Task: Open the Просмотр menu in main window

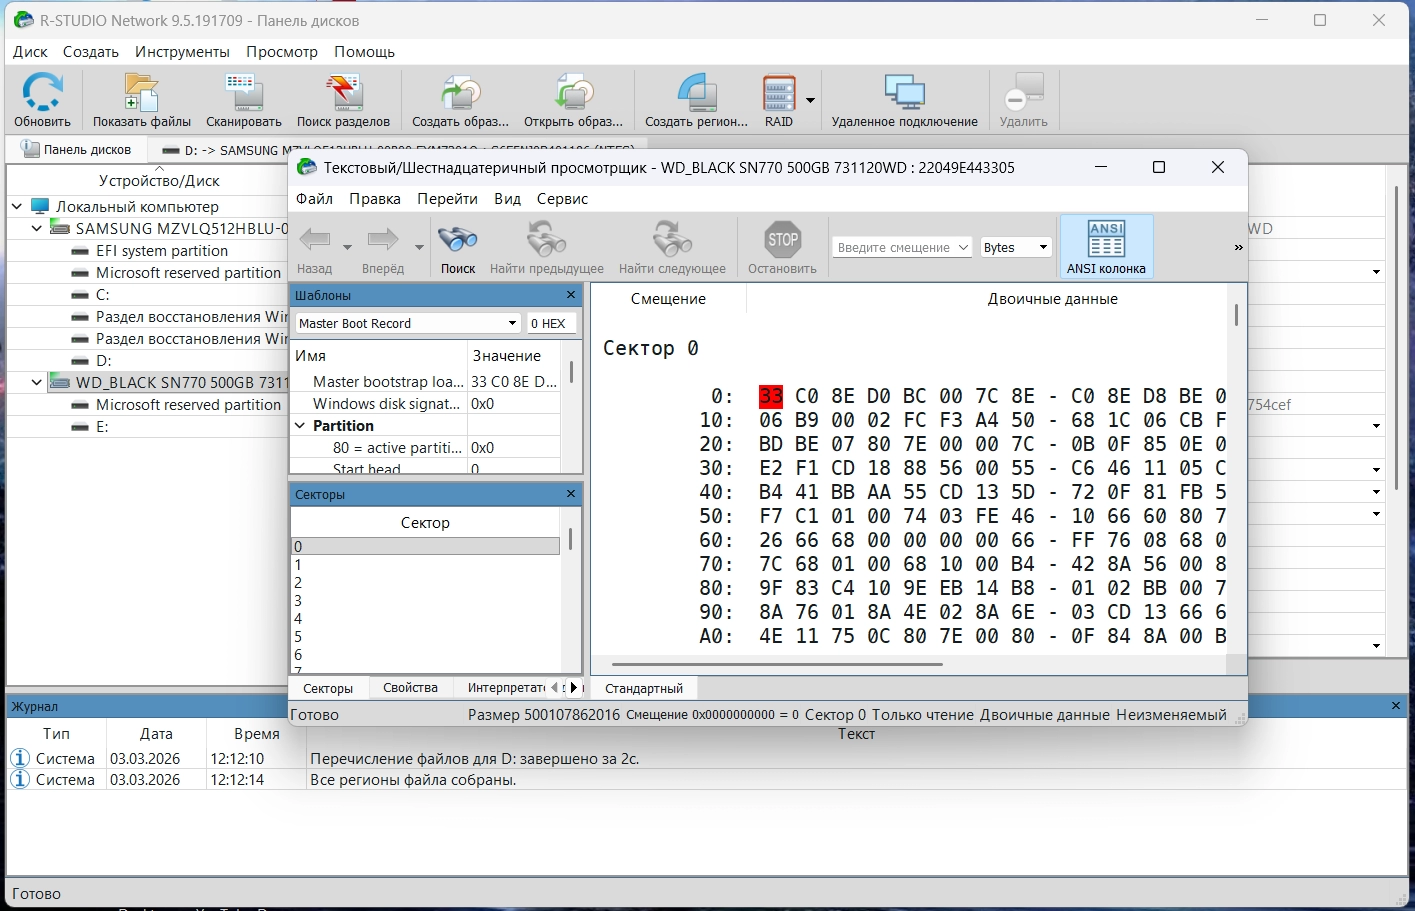Action: coord(282,52)
